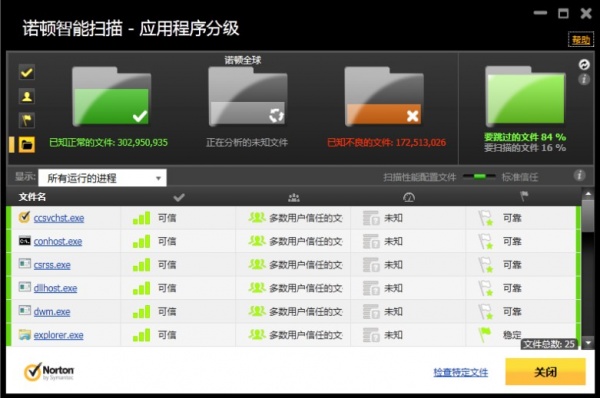The height and width of the screenshot is (398, 600).
Task: Click 未知 text in ccsvchst.exe row
Action: point(393,218)
